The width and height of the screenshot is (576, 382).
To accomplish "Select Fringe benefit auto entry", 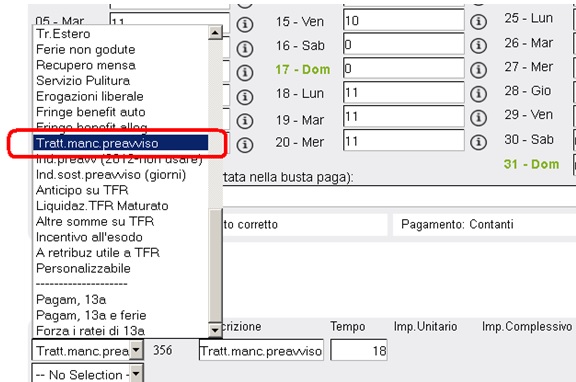I will tap(121, 112).
